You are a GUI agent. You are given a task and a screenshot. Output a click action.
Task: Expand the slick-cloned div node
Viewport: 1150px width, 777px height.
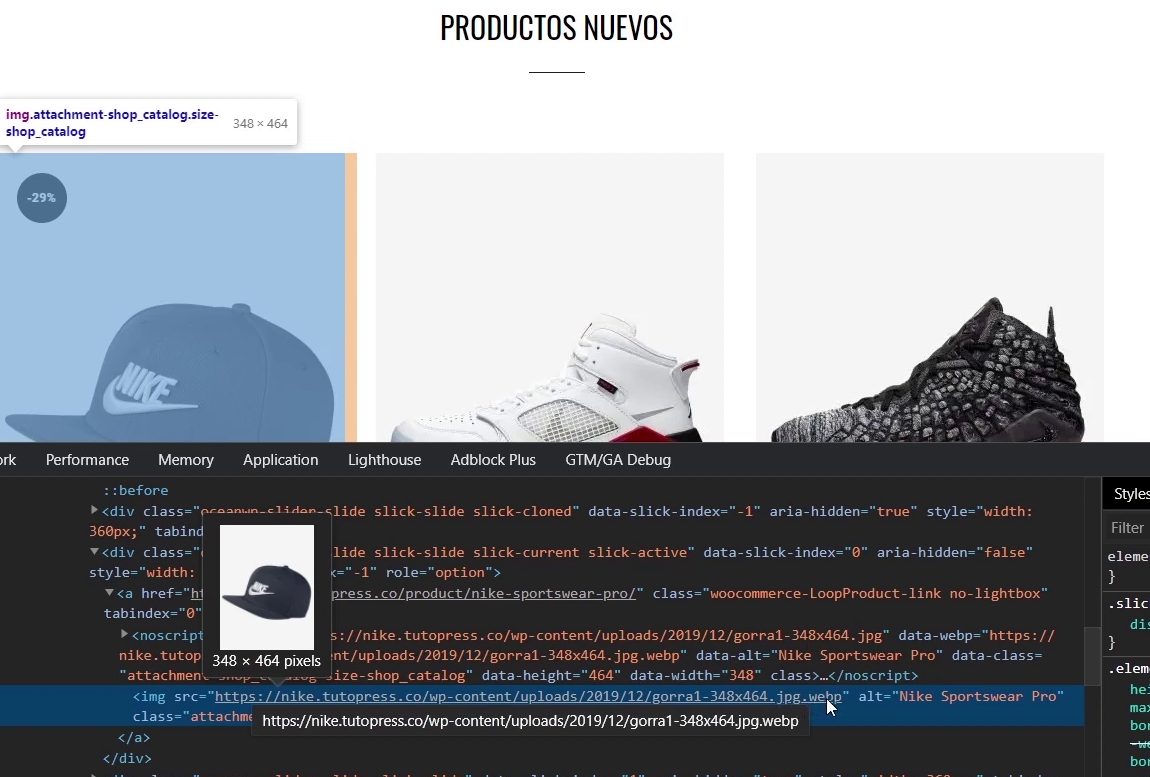point(94,510)
